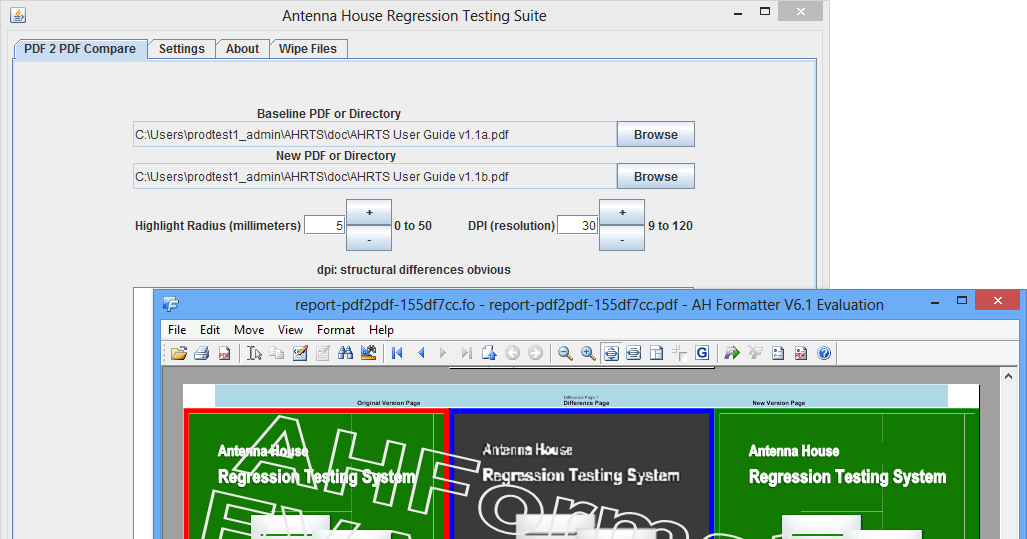1027x539 pixels.
Task: Zoom in with the plus magnifier
Action: pos(588,354)
